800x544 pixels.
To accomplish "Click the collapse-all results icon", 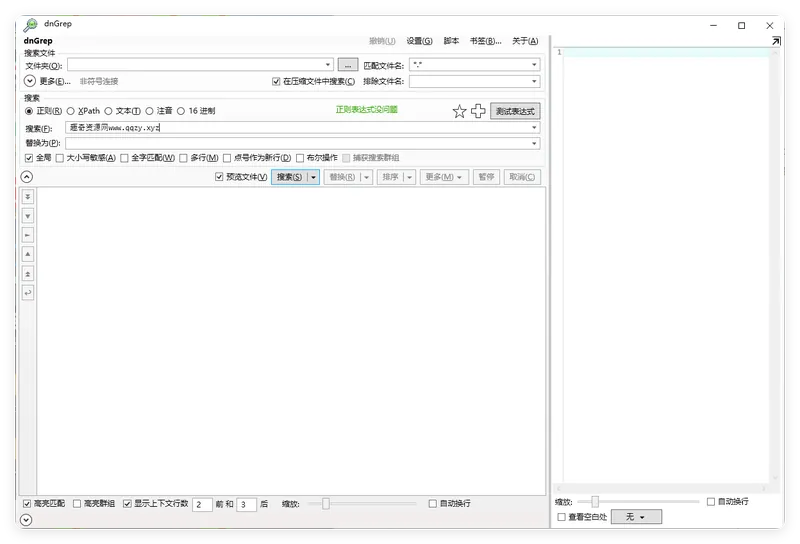I will pyautogui.click(x=28, y=196).
